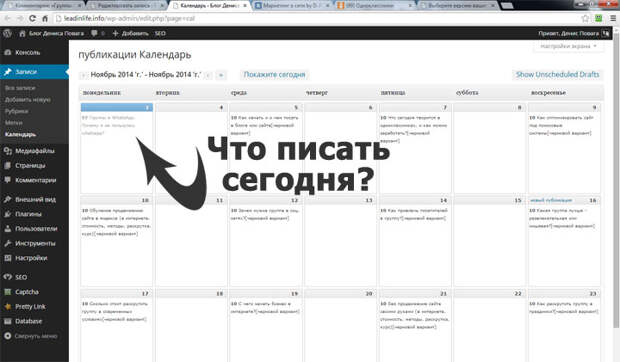Open Медиафайлы in the sidebar
The image size is (620, 362).
(34, 151)
